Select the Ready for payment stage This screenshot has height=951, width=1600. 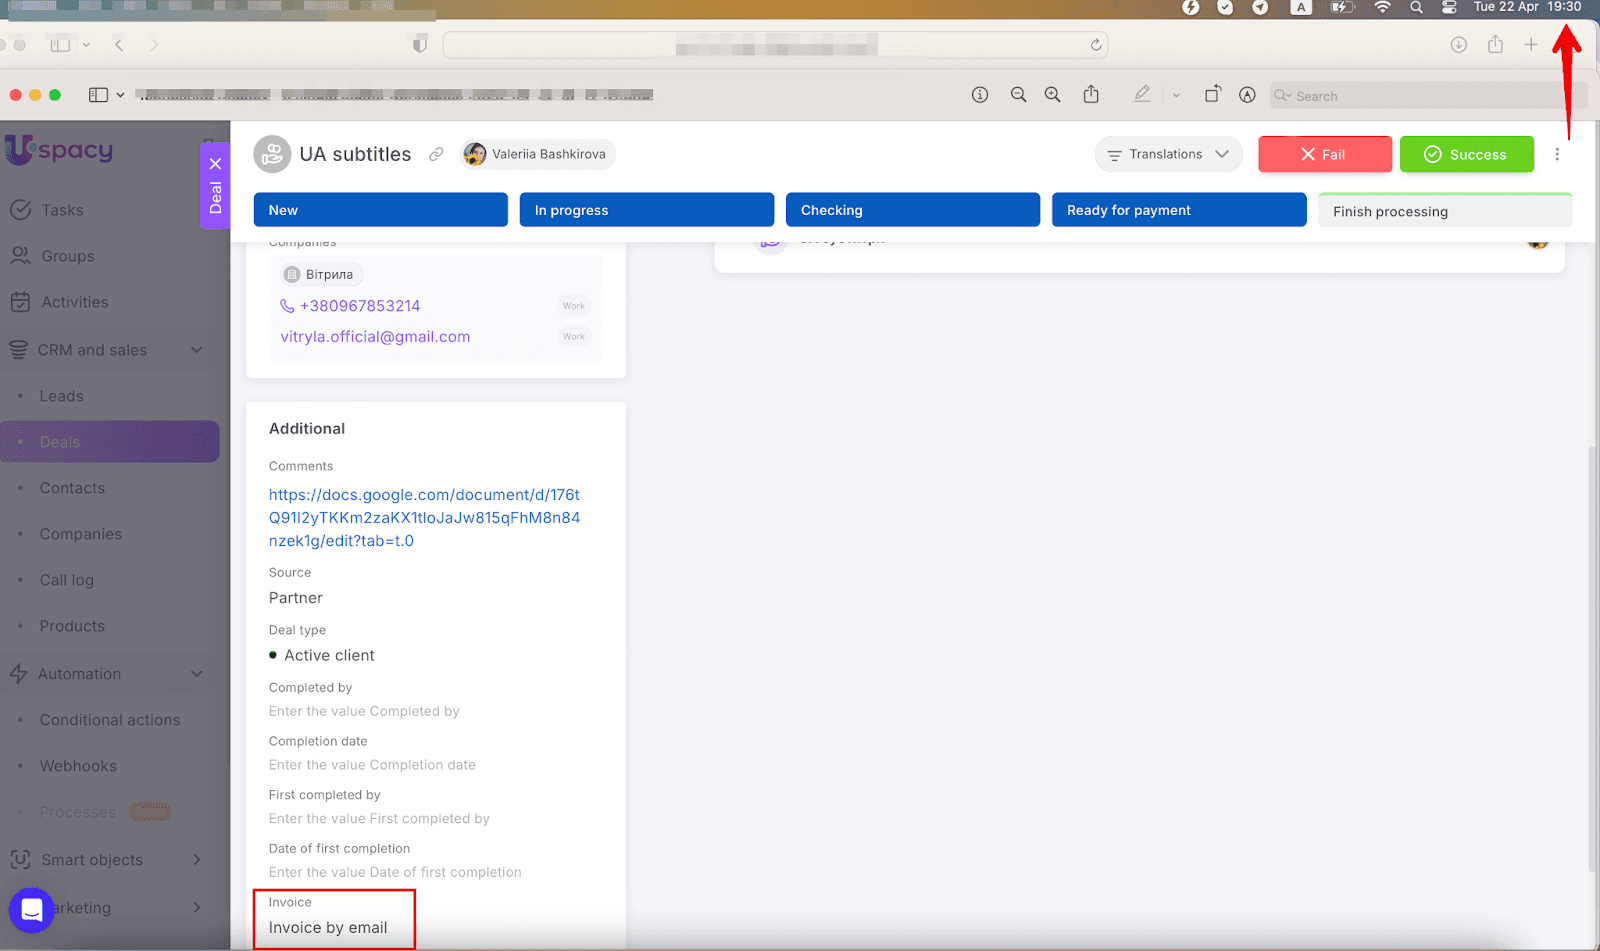[1178, 210]
